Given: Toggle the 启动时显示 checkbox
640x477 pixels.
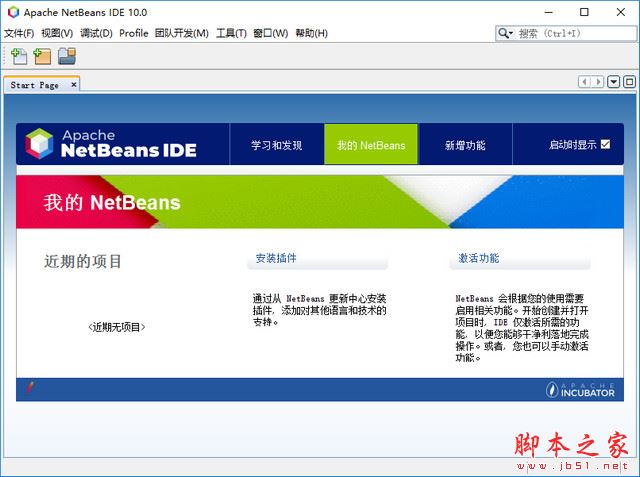Looking at the screenshot, I should 606,144.
